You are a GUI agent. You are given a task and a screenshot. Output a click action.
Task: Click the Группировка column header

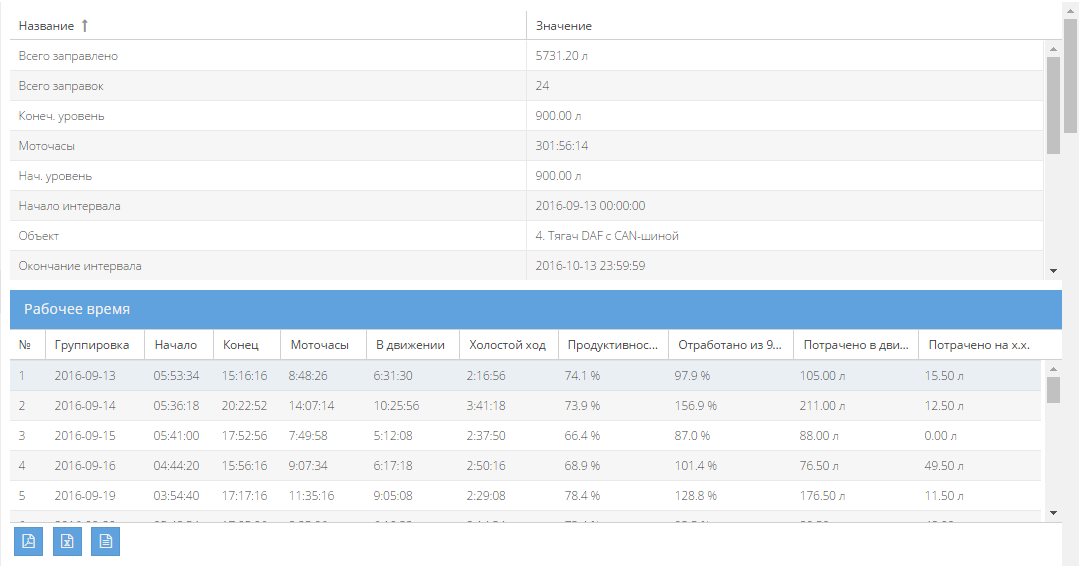click(92, 345)
